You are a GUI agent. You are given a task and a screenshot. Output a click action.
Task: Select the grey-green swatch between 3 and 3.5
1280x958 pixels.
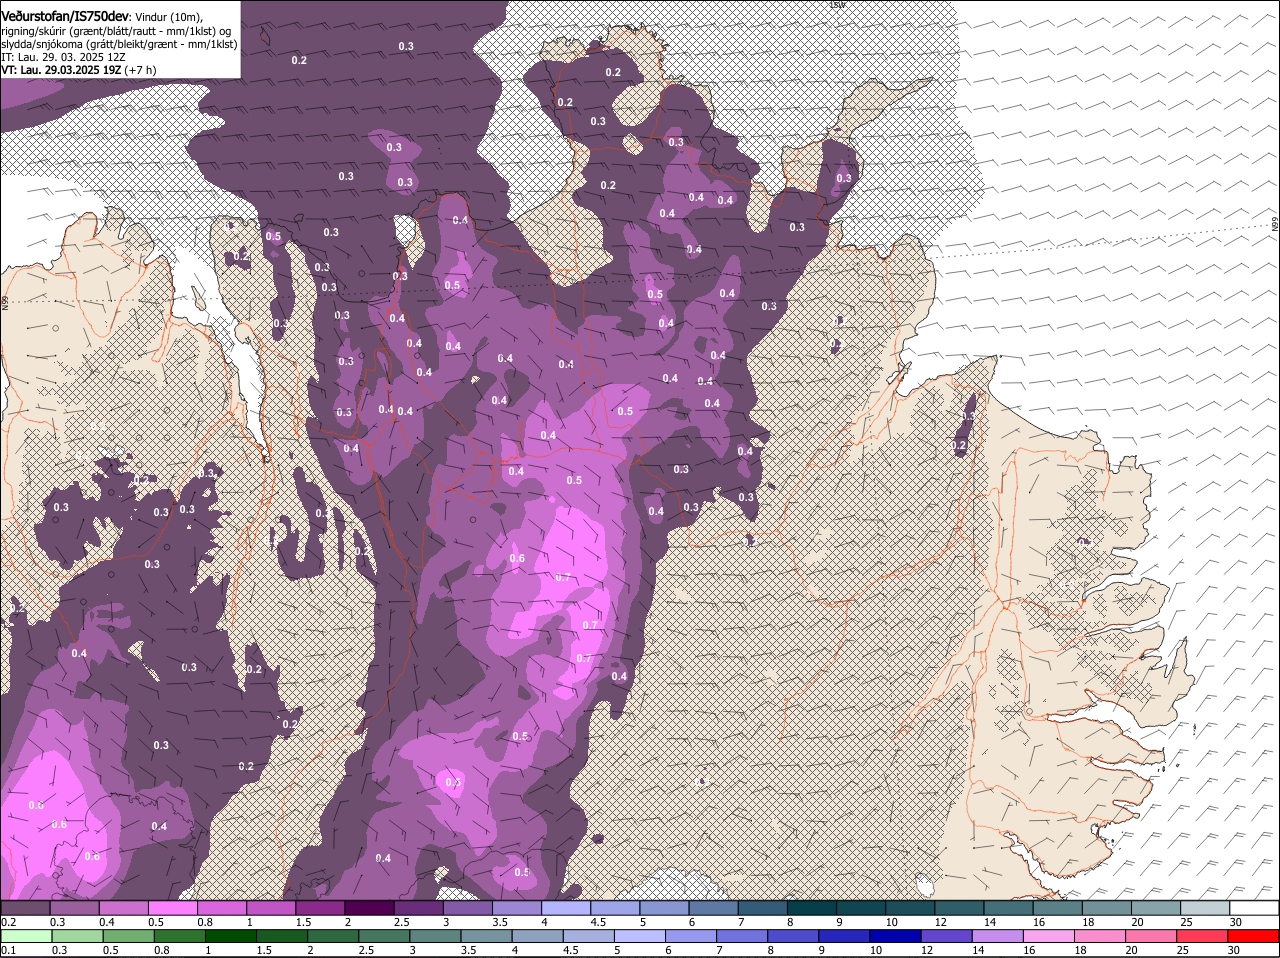[x=436, y=936]
